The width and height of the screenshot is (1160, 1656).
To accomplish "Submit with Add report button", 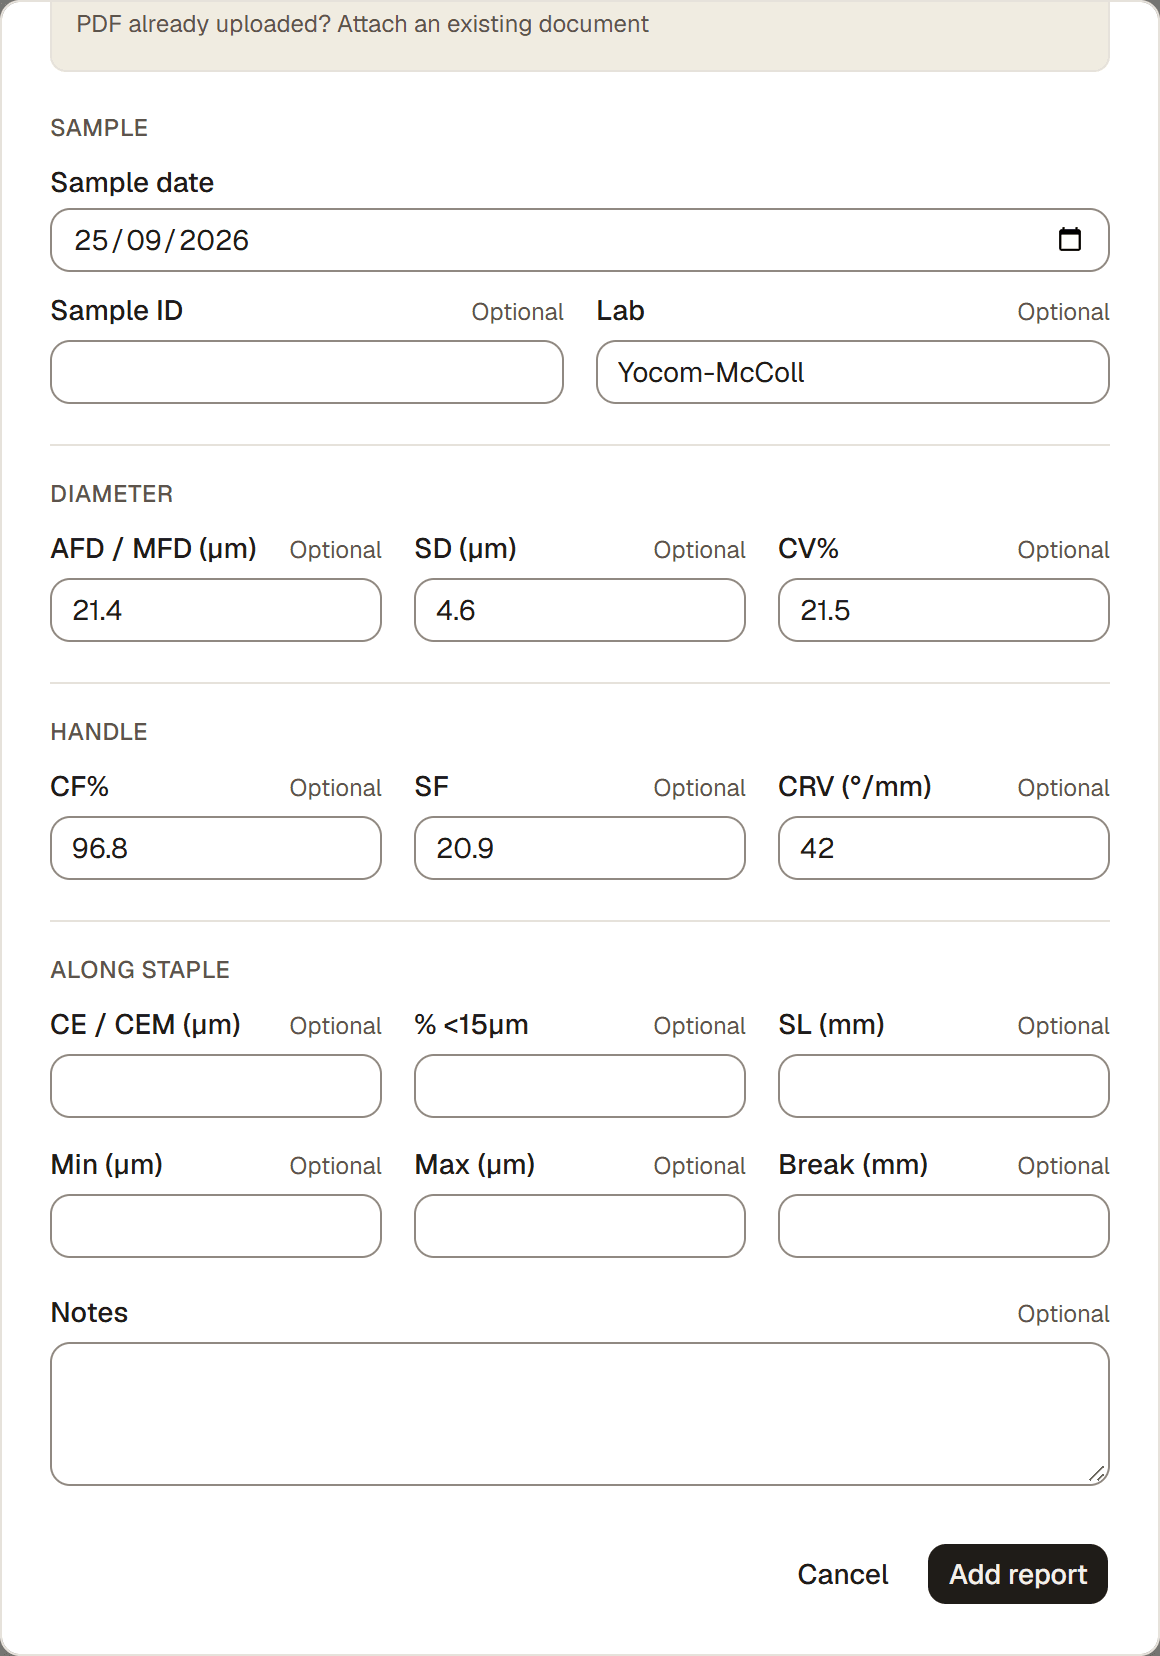I will (x=1018, y=1574).
